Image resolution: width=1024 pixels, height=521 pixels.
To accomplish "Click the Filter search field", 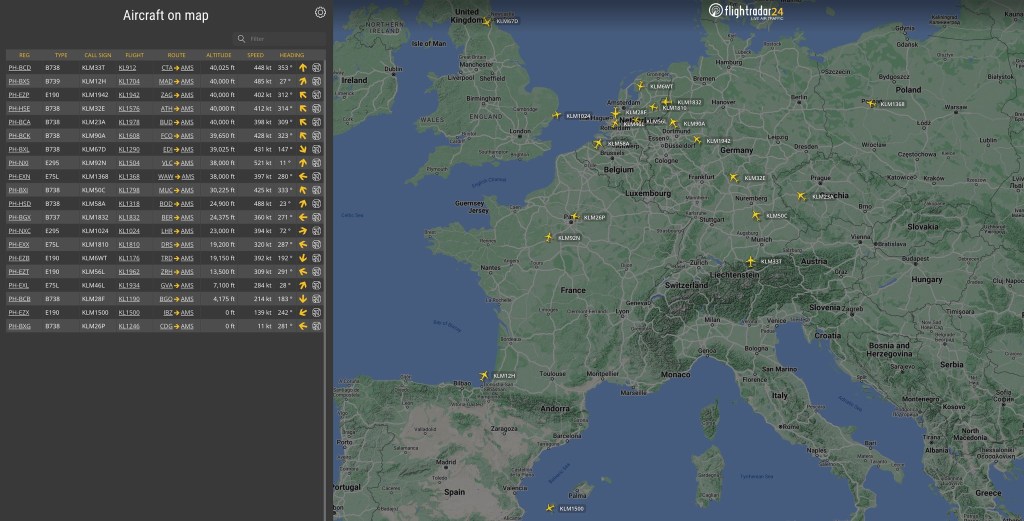I will [x=279, y=39].
